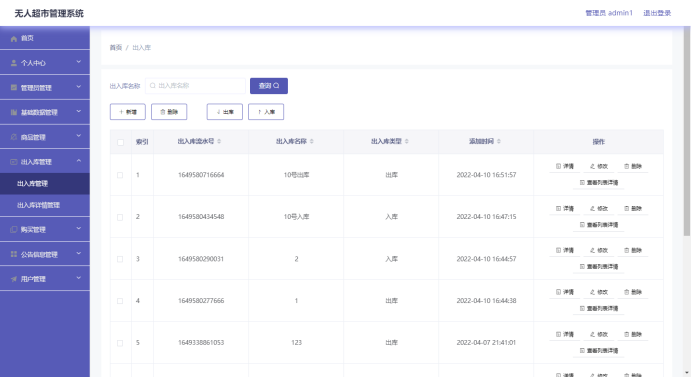Click 删除 for row 1649580277666
The height and width of the screenshot is (377, 692).
click(x=633, y=292)
